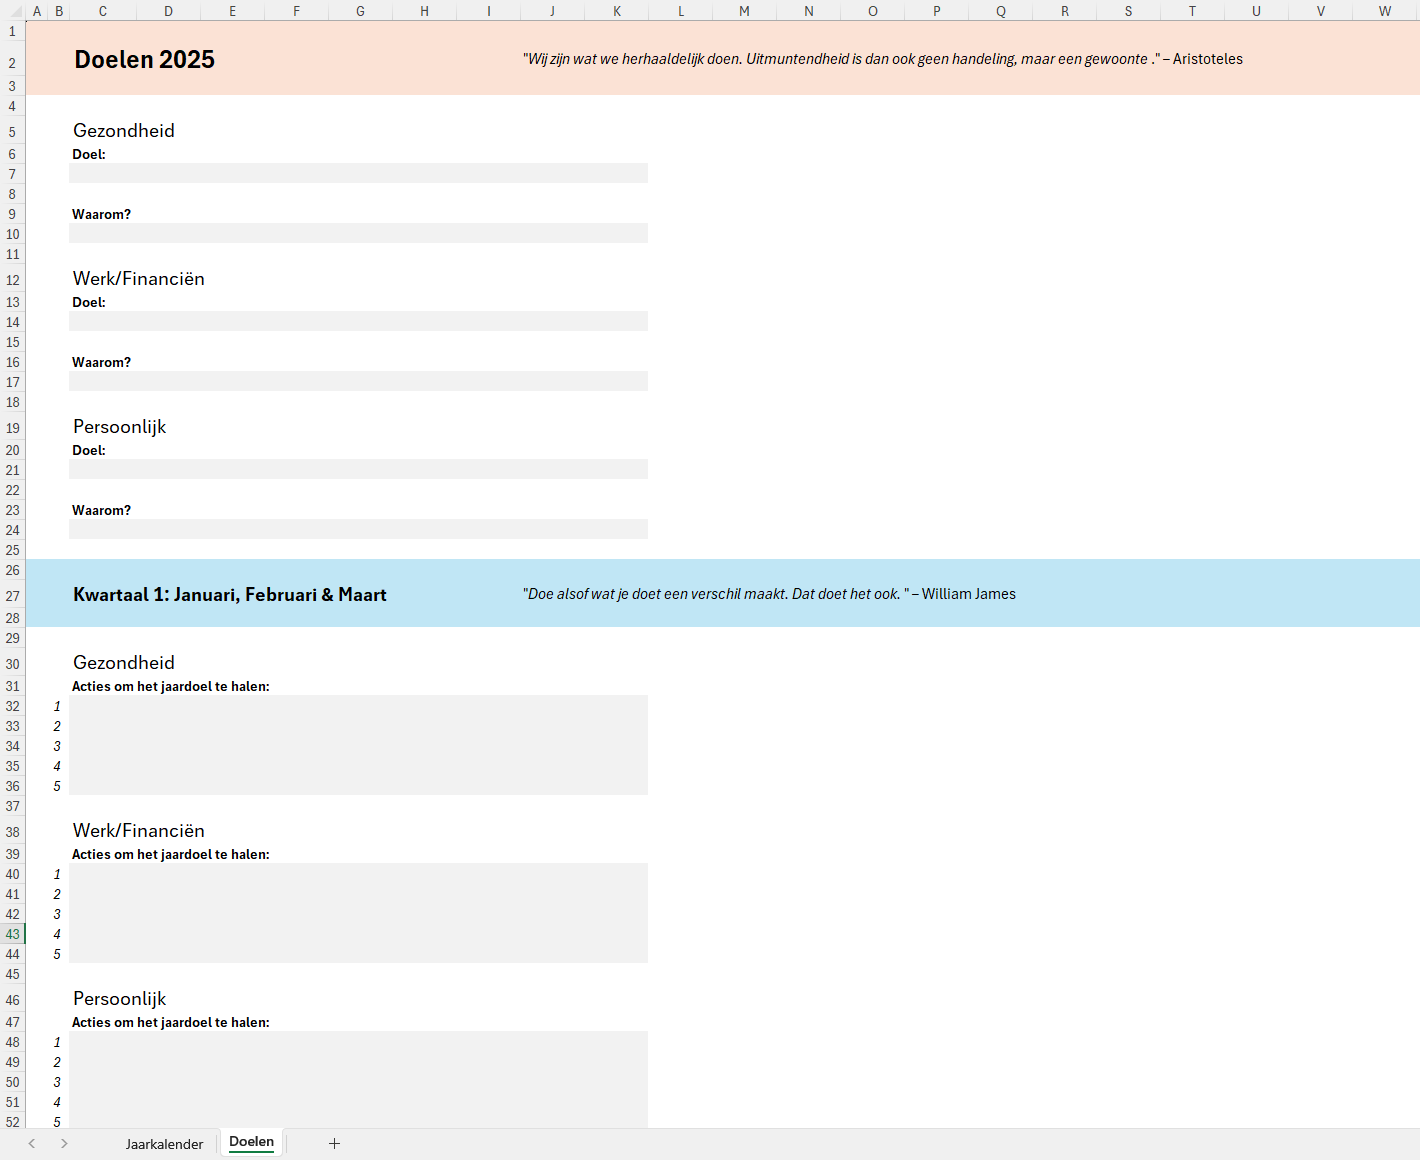Image resolution: width=1420 pixels, height=1161 pixels.
Task: Click the Aristoteles quote text
Action: point(882,59)
